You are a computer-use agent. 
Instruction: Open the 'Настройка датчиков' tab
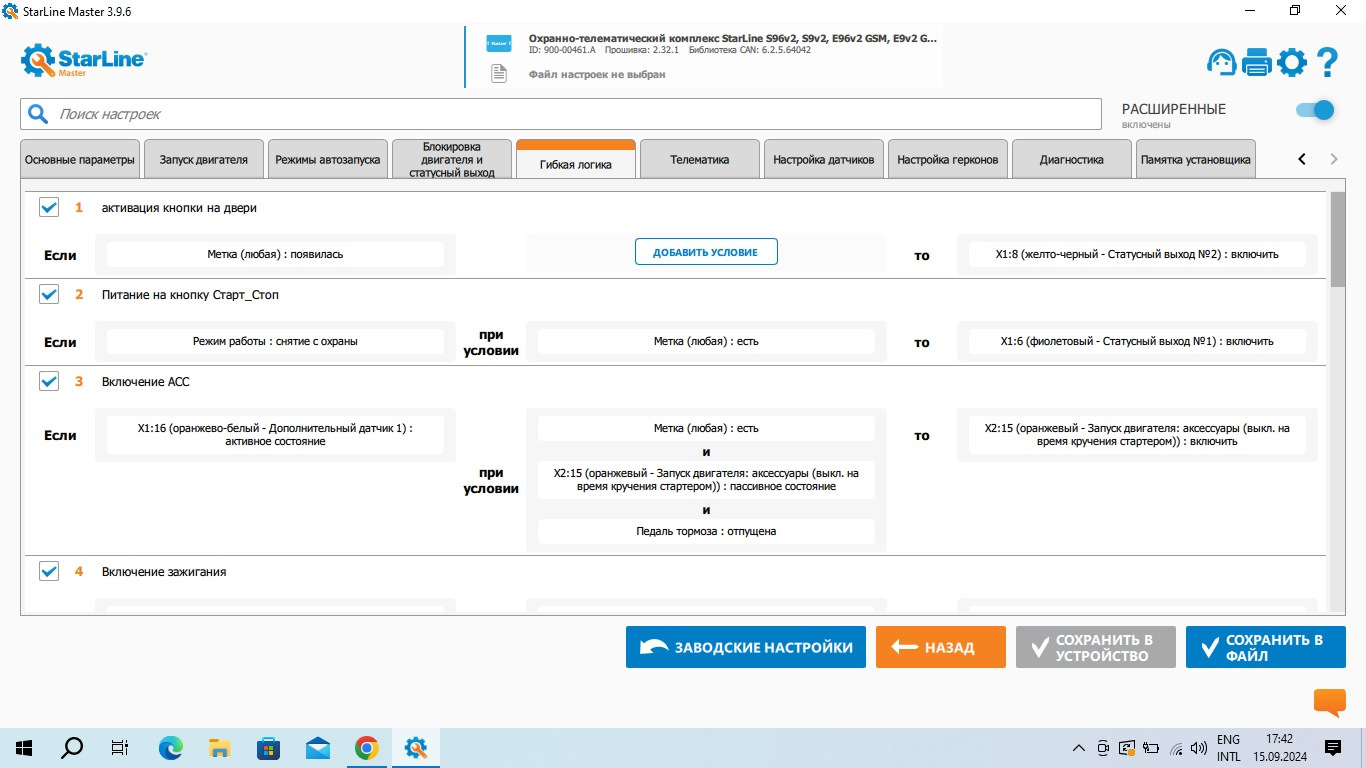824,160
